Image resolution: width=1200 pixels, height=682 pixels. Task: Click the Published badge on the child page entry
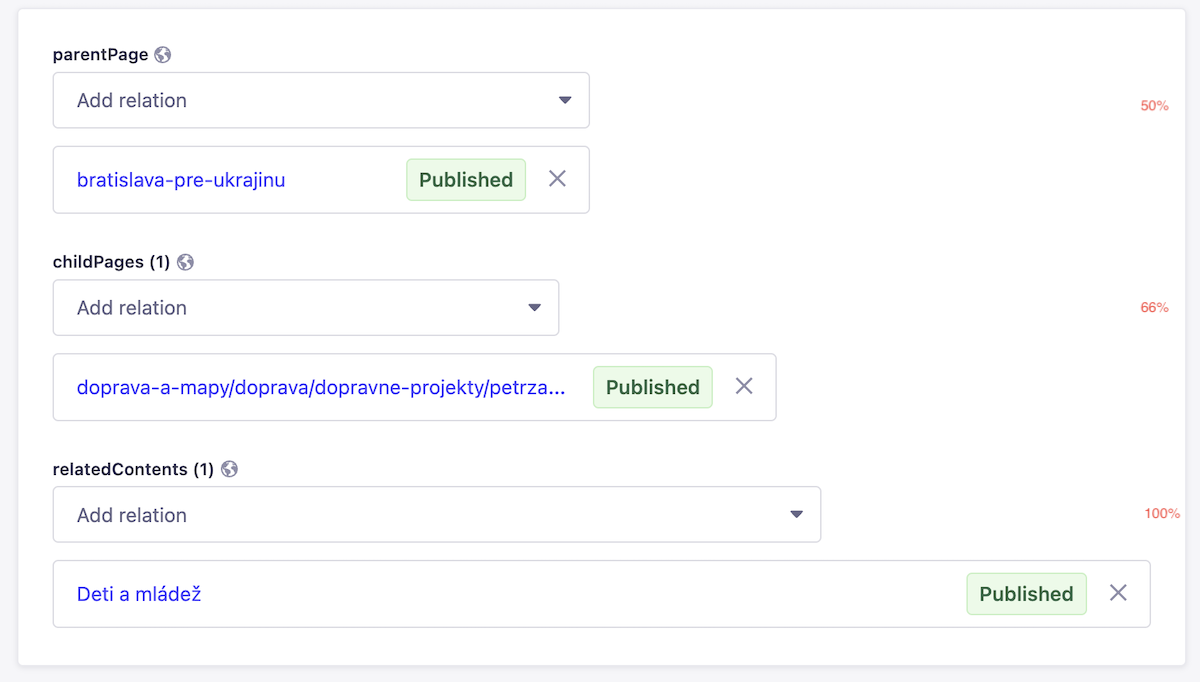coord(652,387)
